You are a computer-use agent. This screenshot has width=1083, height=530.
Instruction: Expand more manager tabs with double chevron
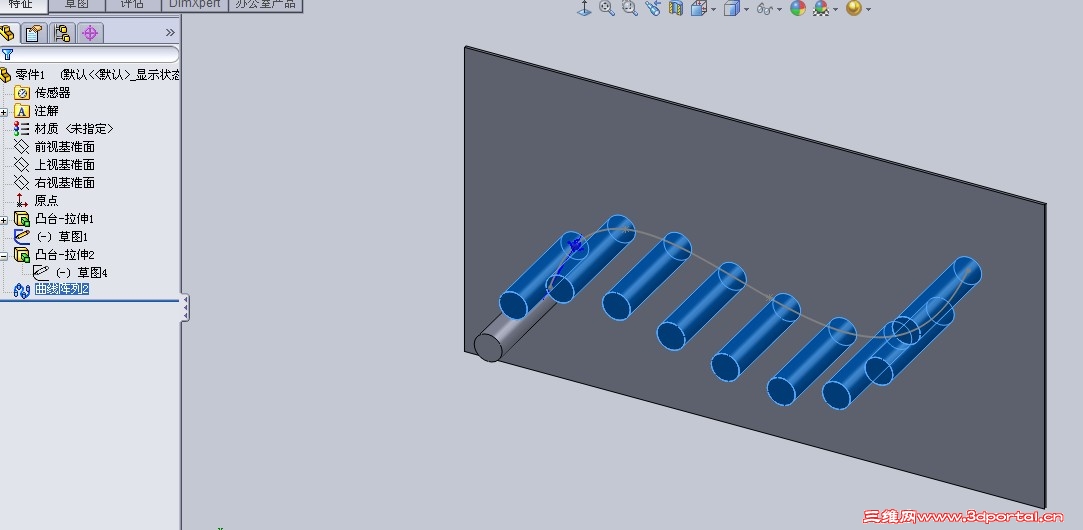(171, 32)
